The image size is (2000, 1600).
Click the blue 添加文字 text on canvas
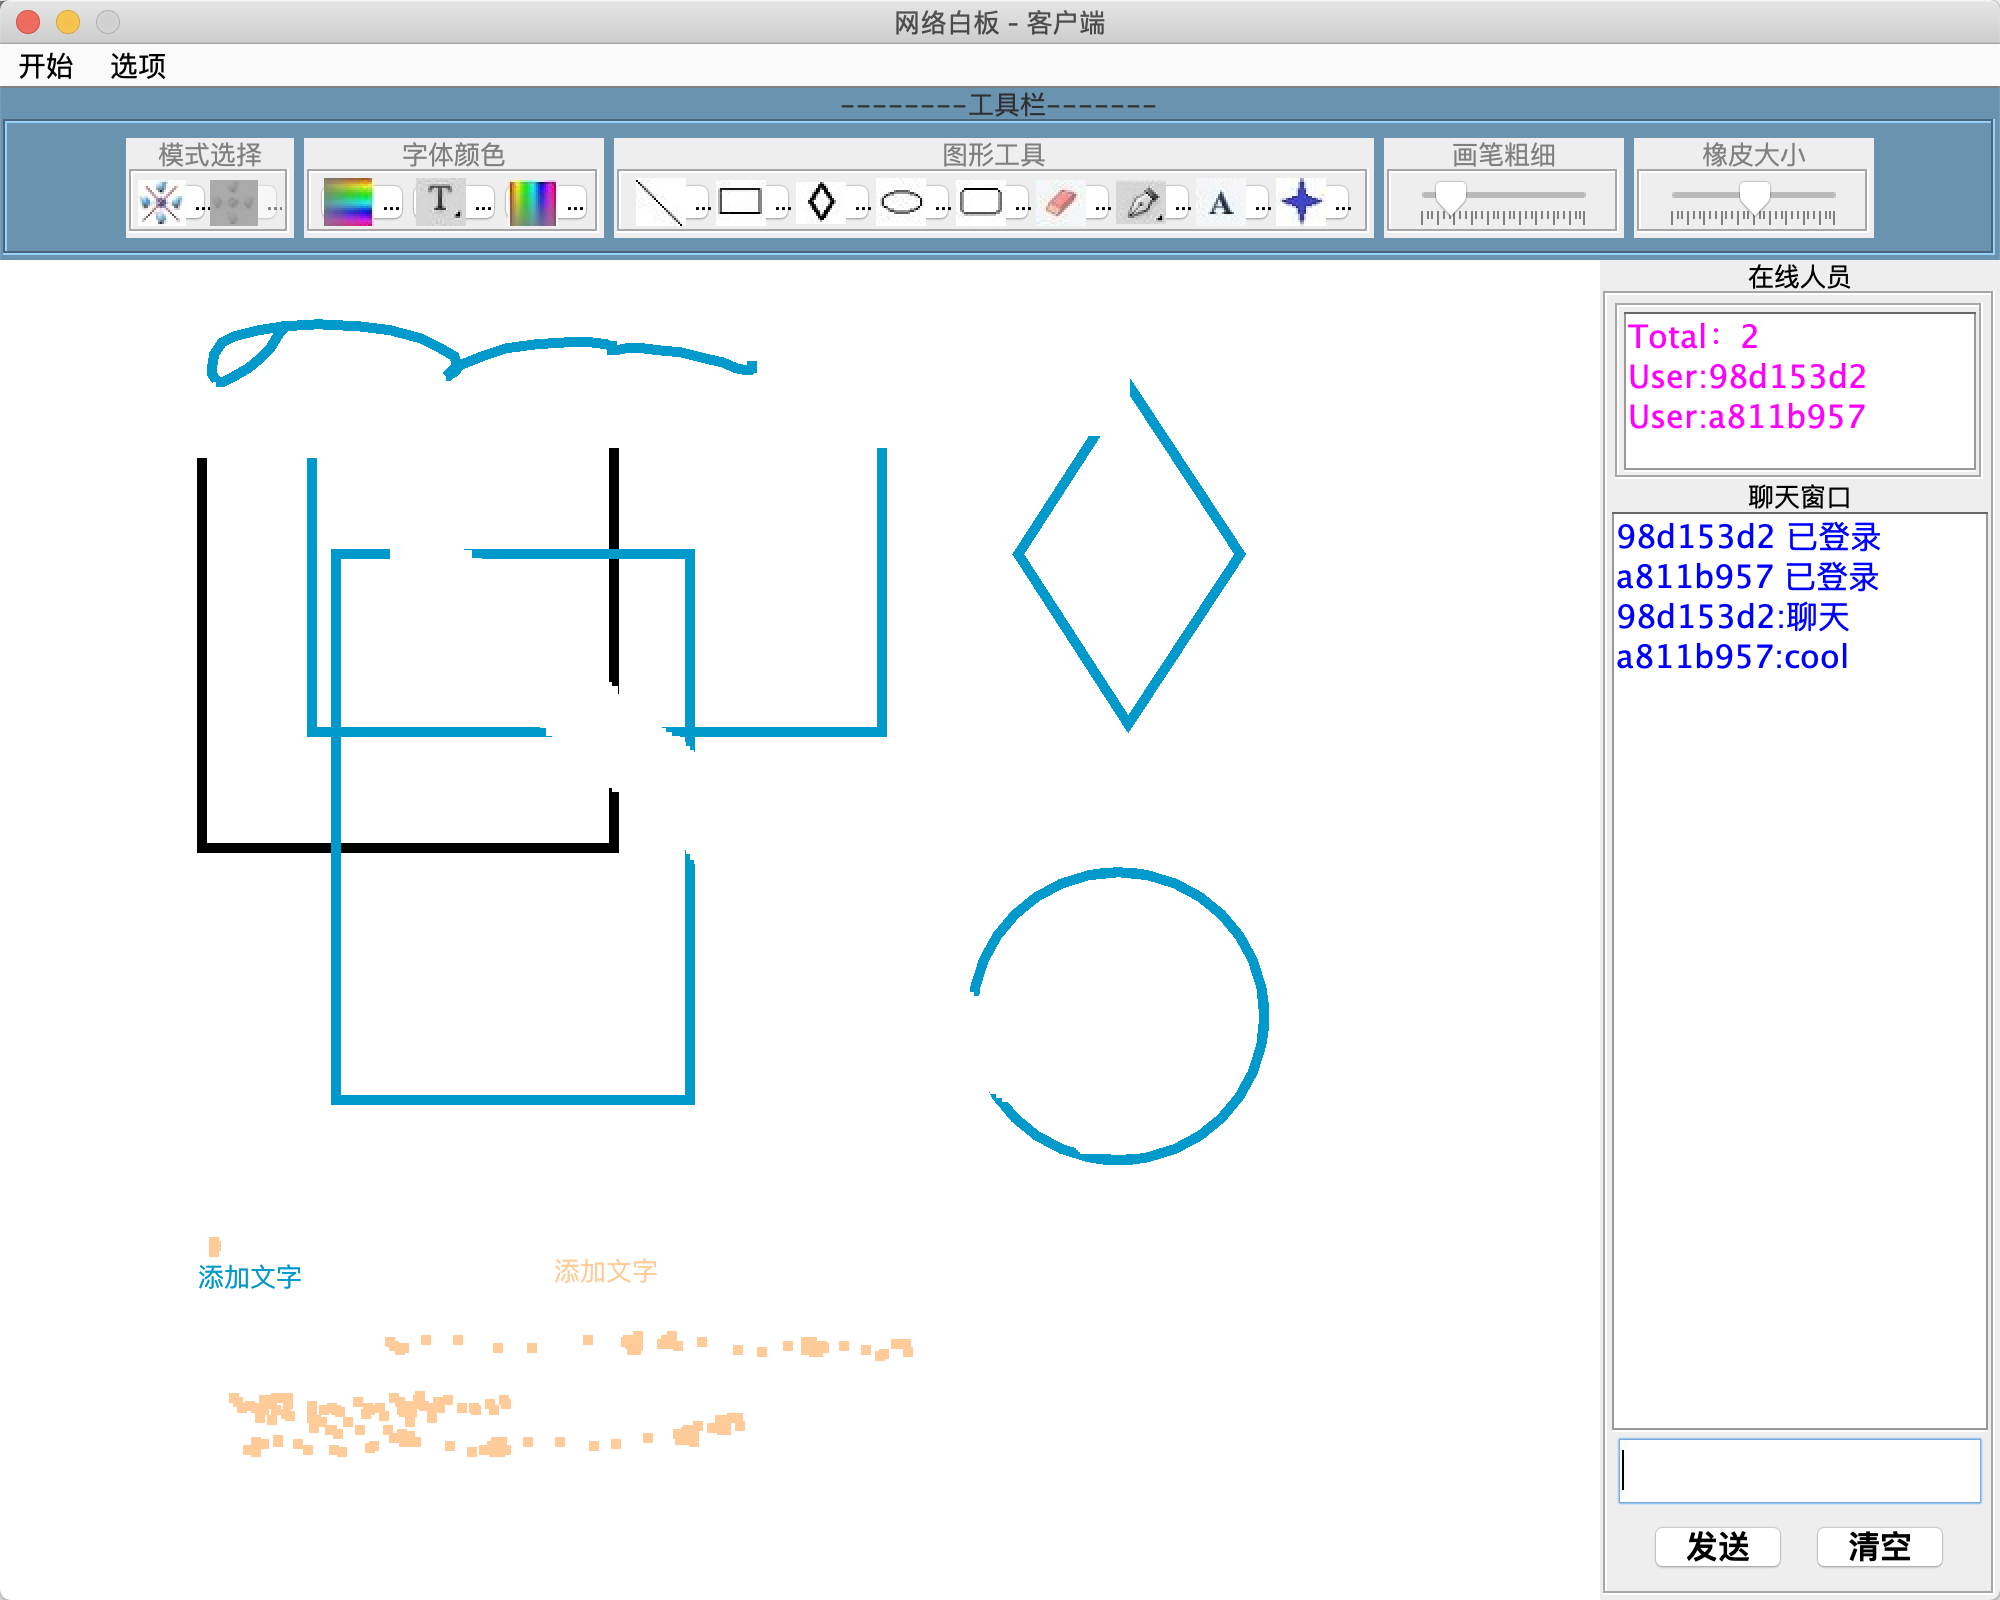click(x=249, y=1277)
